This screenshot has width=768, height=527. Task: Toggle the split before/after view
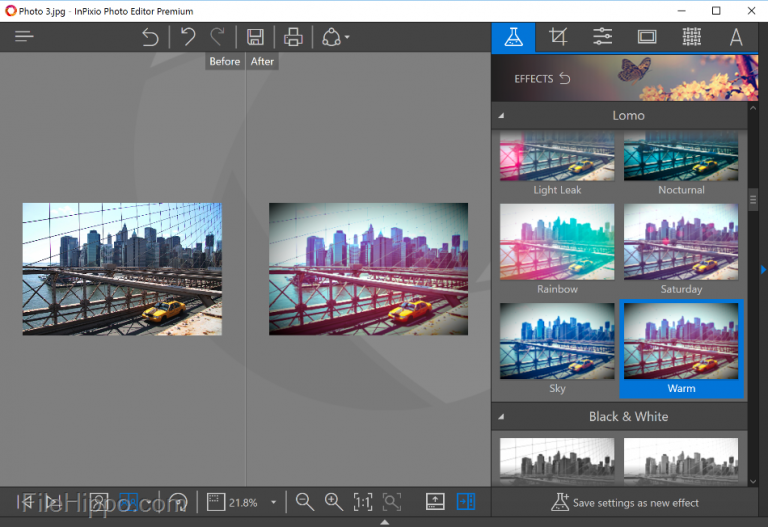point(129,502)
